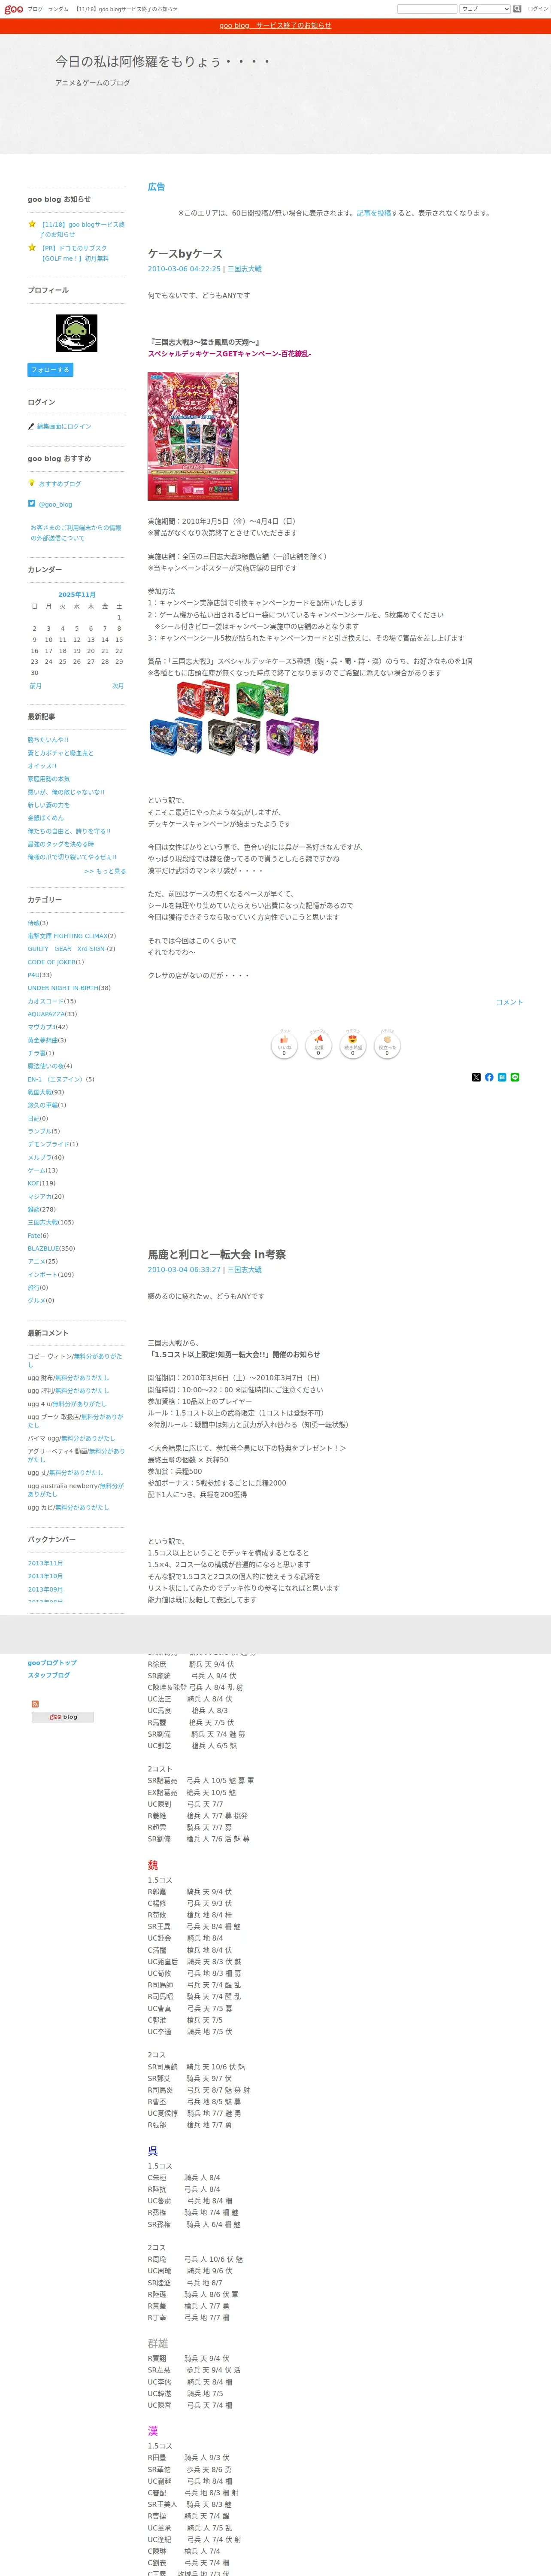Viewport: 551px width, 2576px height.
Task: Open the スタッフブログ link
Action: tap(49, 1675)
